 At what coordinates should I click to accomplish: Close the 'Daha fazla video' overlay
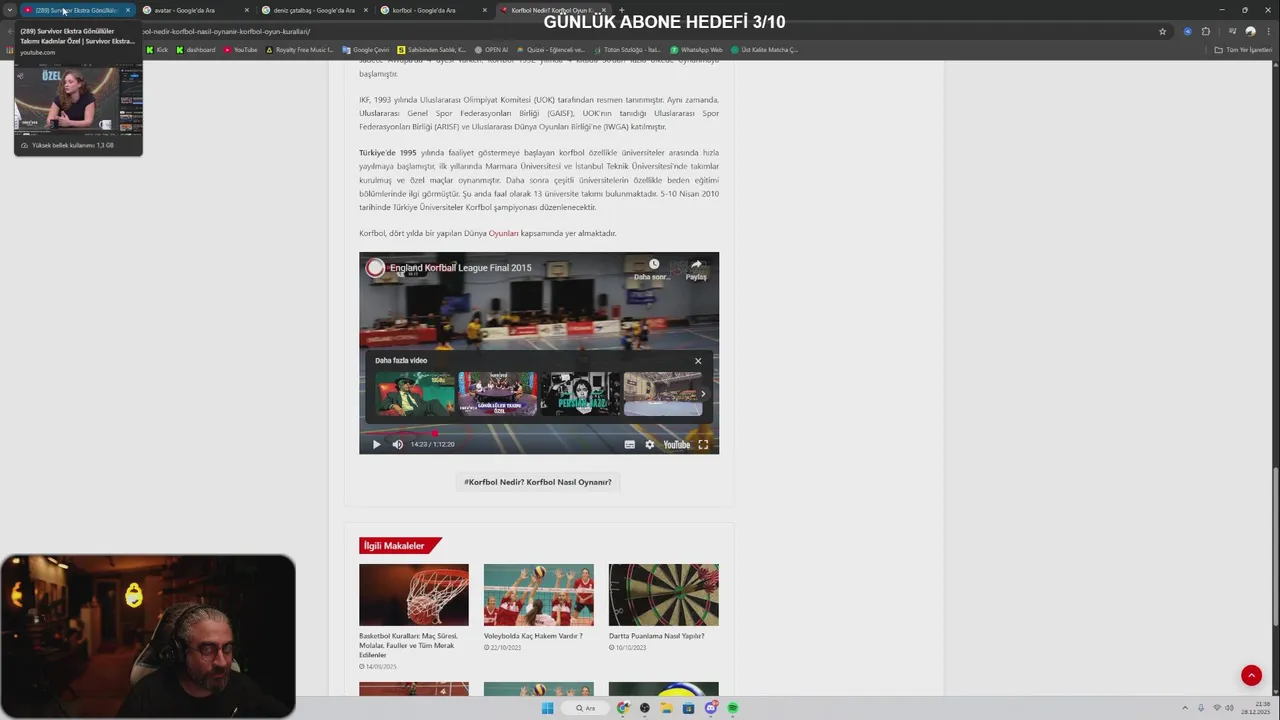(698, 361)
